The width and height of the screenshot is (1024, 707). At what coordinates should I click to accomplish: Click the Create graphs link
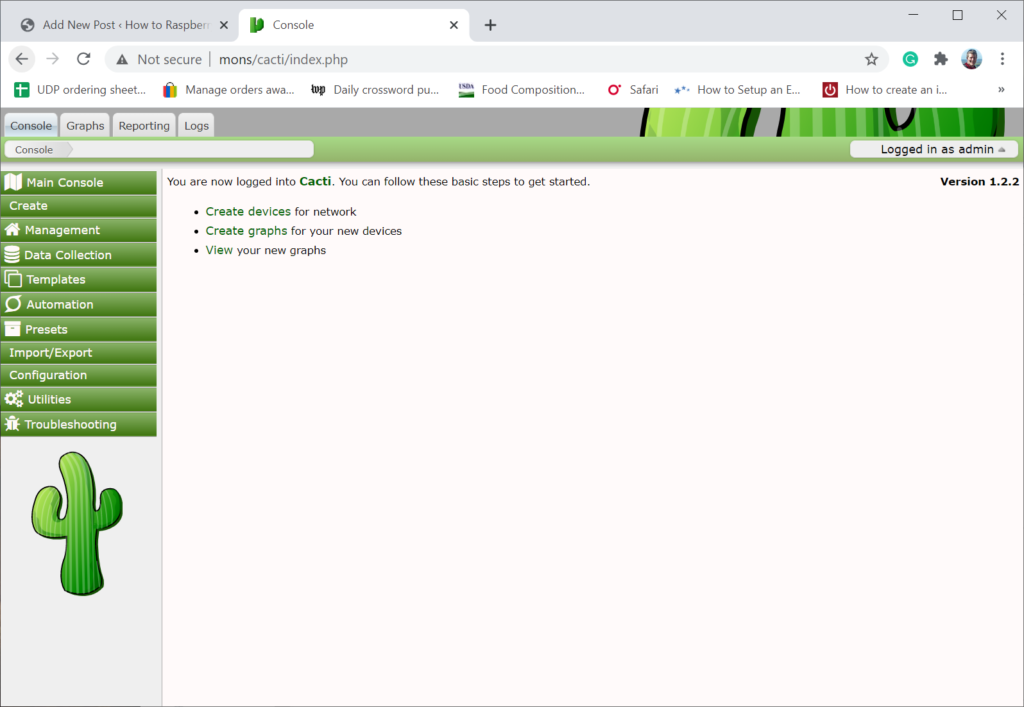pyautogui.click(x=246, y=231)
